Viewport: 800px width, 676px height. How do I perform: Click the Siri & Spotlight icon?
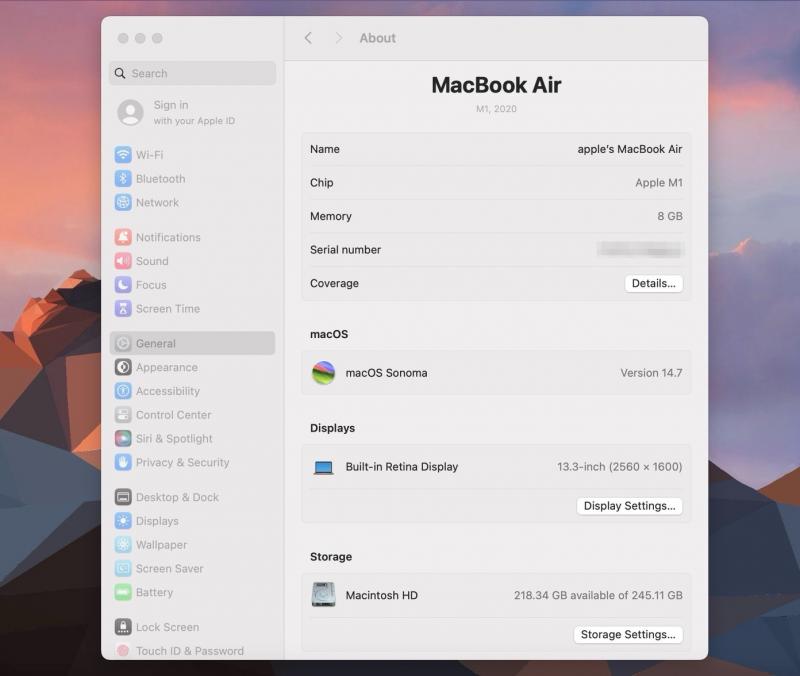coord(123,439)
